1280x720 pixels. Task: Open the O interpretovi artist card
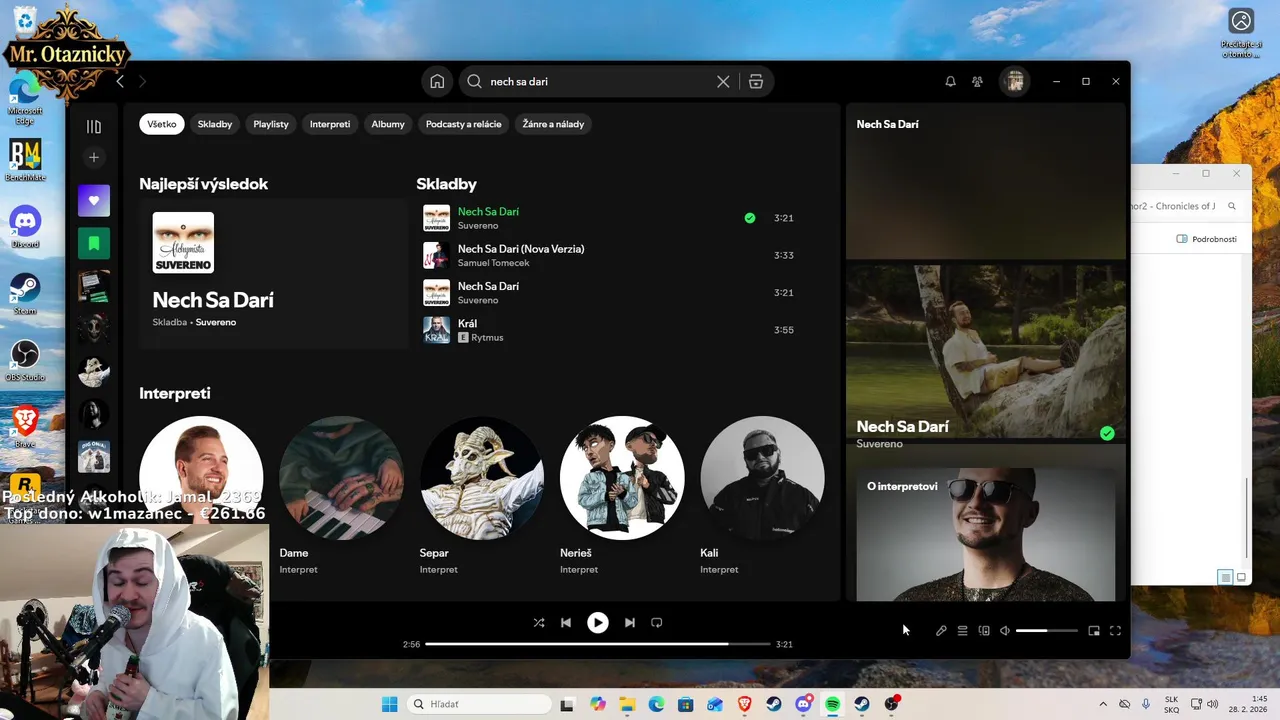pos(986,534)
